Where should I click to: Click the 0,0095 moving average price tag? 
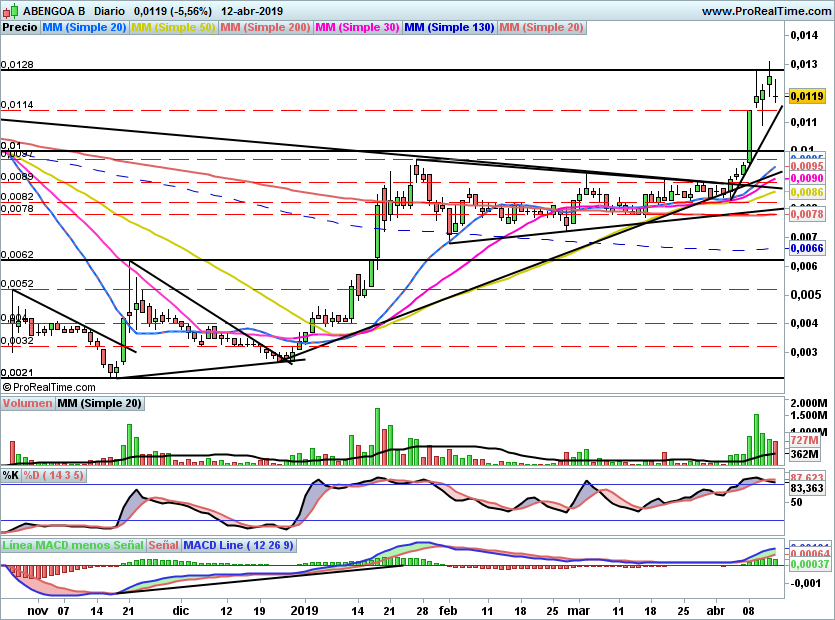point(807,166)
